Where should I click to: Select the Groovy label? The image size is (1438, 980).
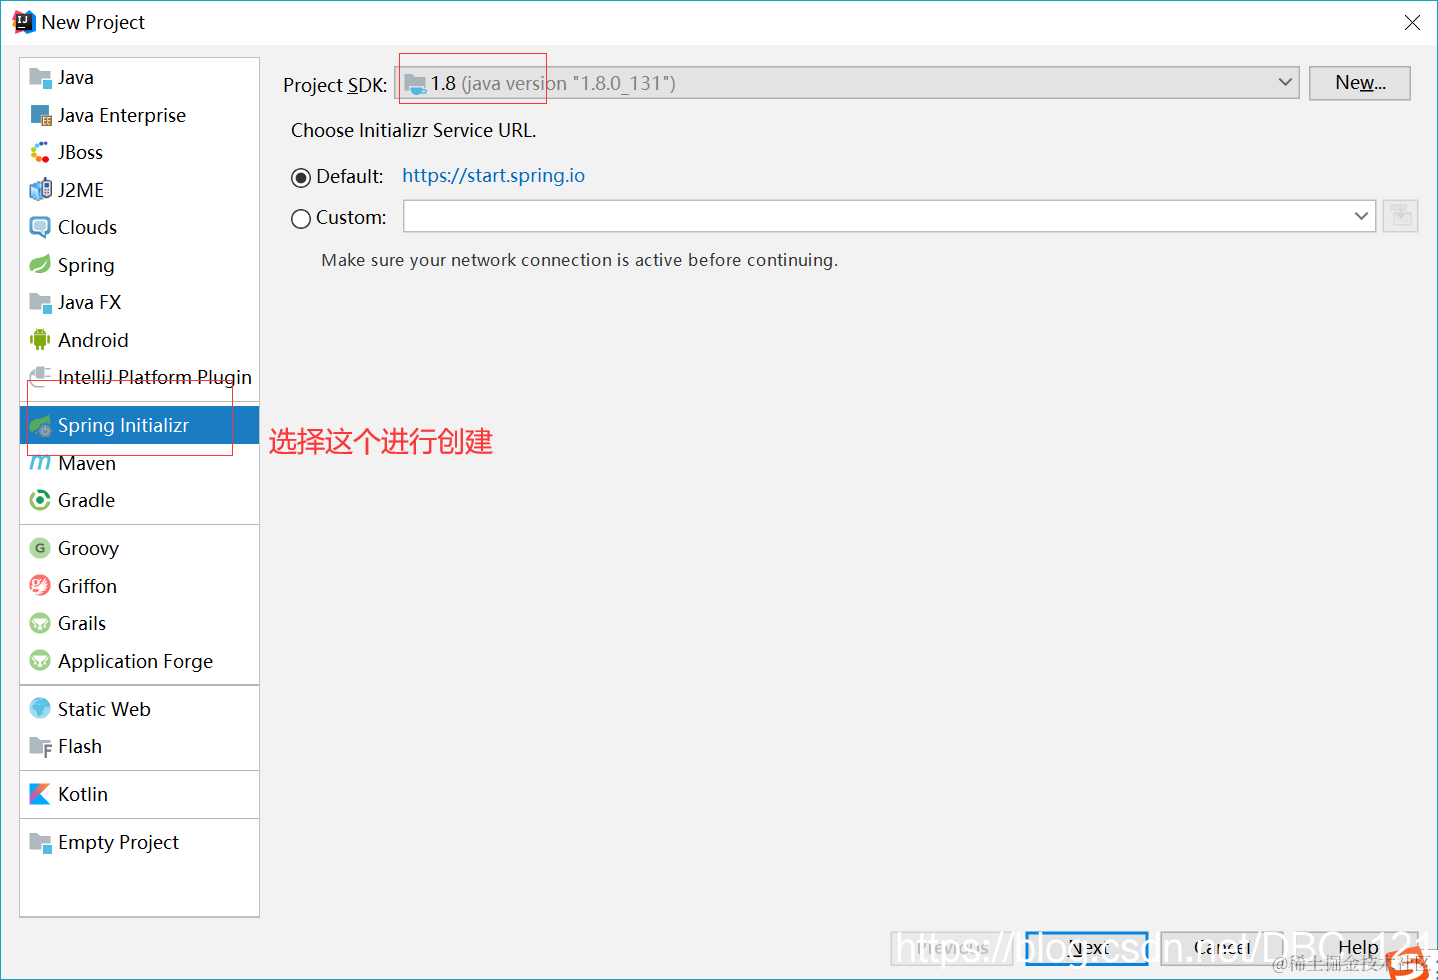click(x=88, y=548)
